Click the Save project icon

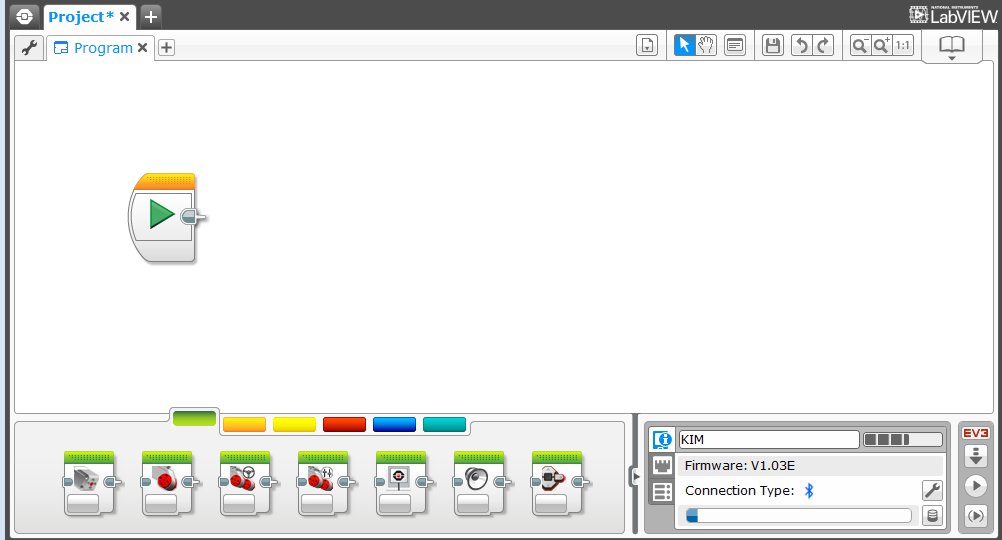pos(772,45)
